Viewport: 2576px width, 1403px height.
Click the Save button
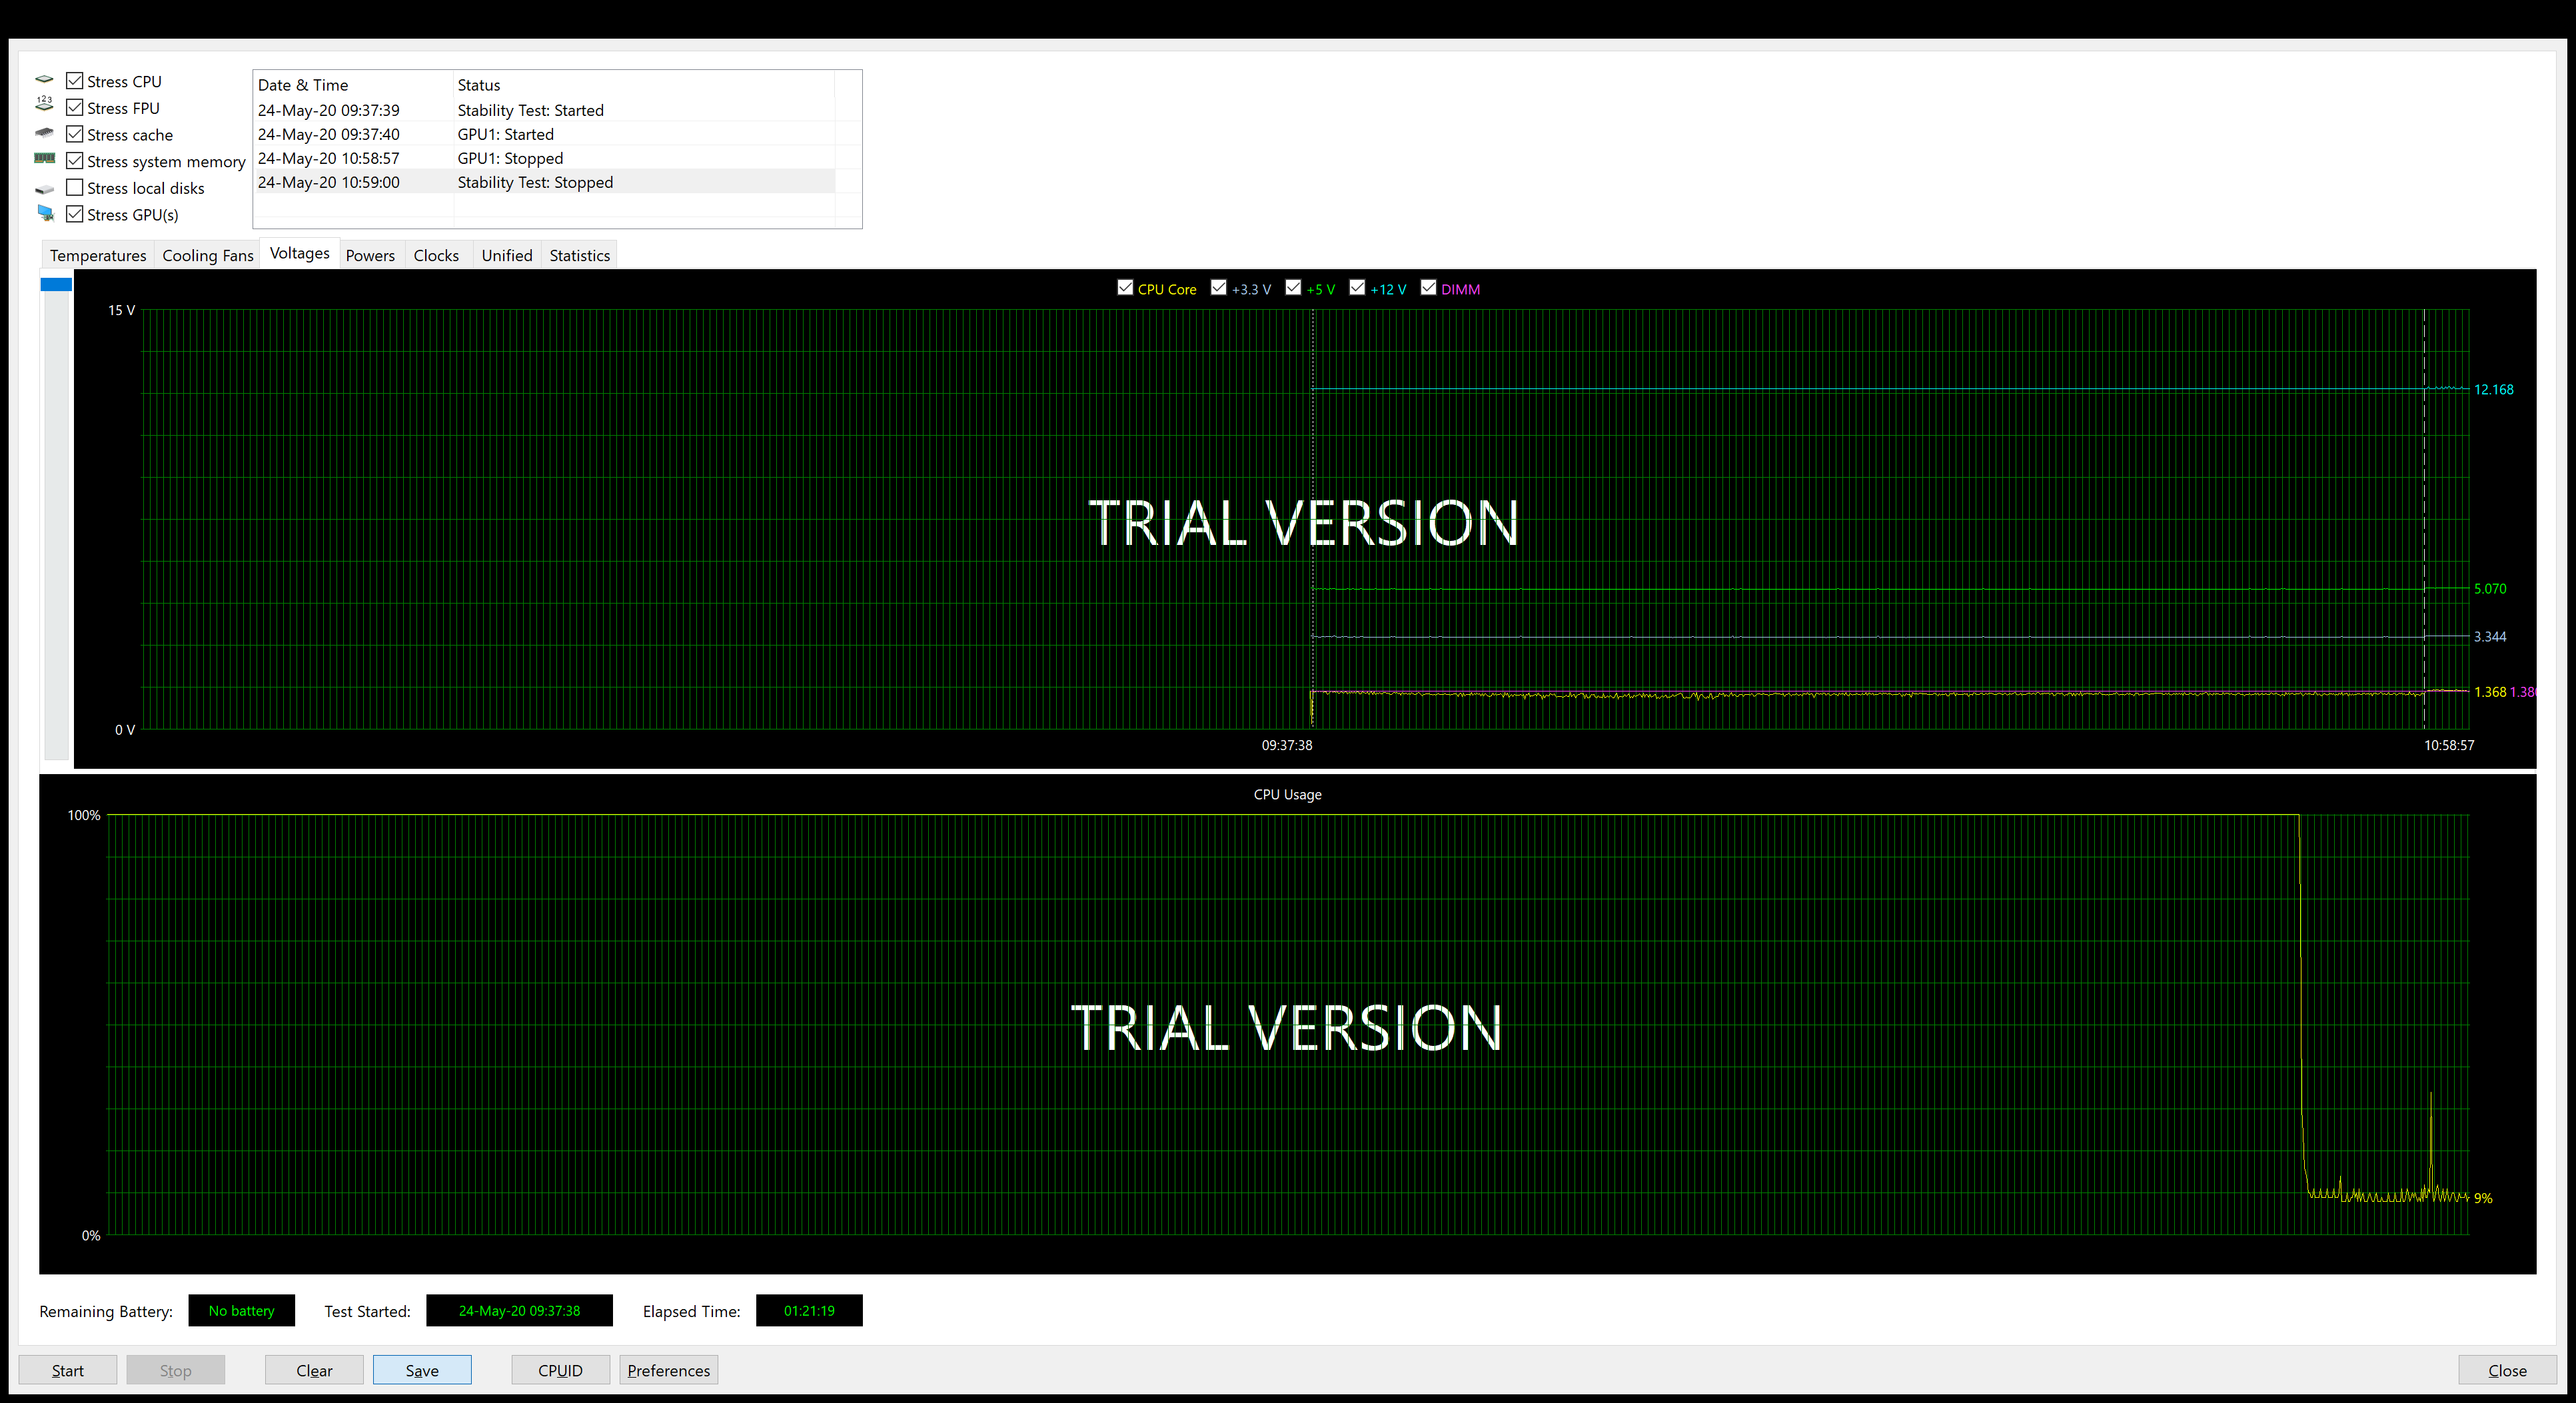[x=422, y=1370]
